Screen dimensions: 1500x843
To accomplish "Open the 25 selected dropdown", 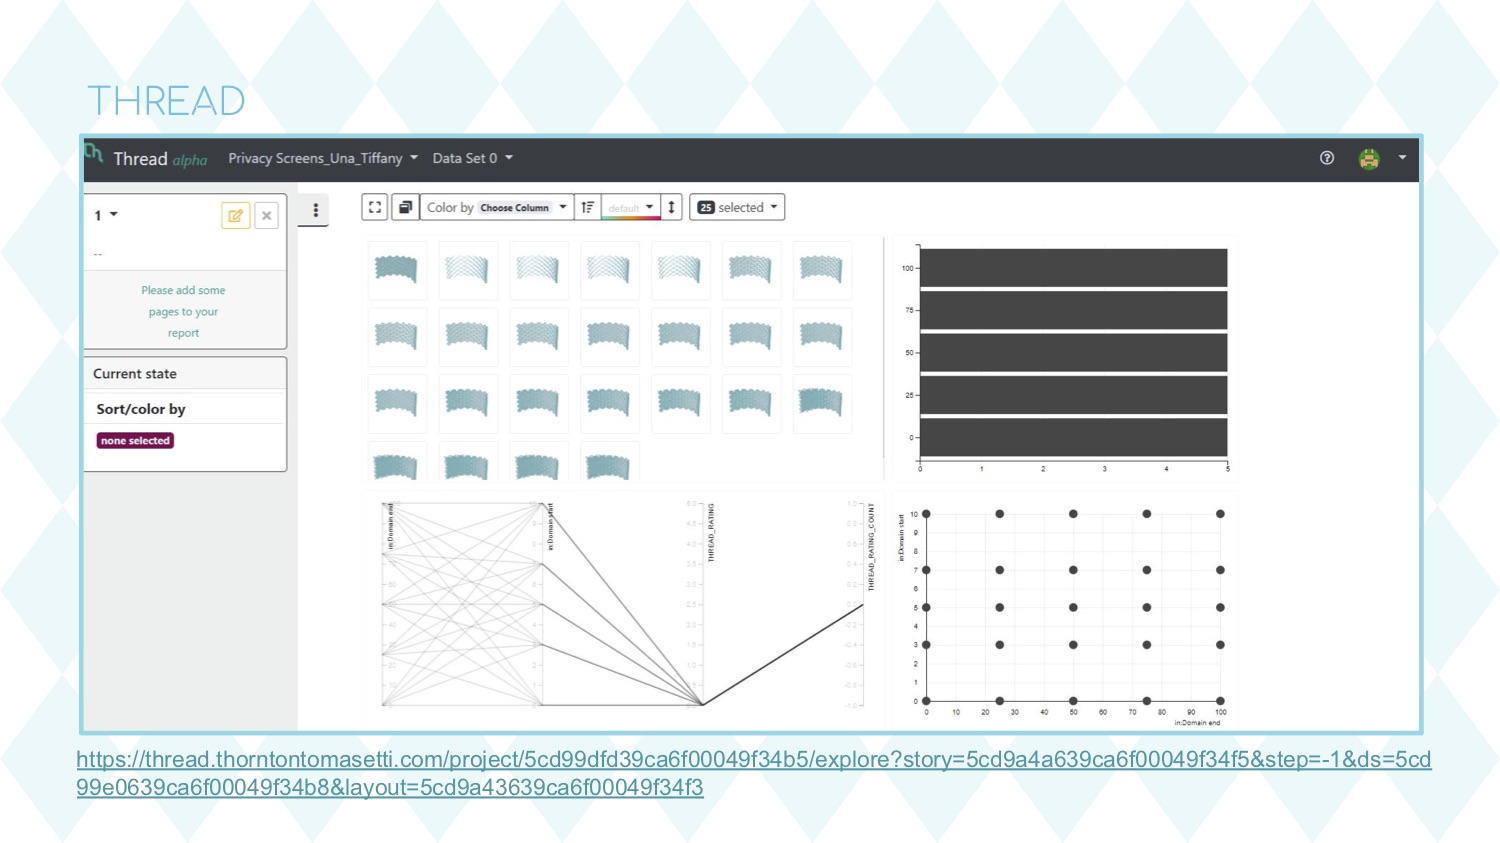I will tap(737, 207).
